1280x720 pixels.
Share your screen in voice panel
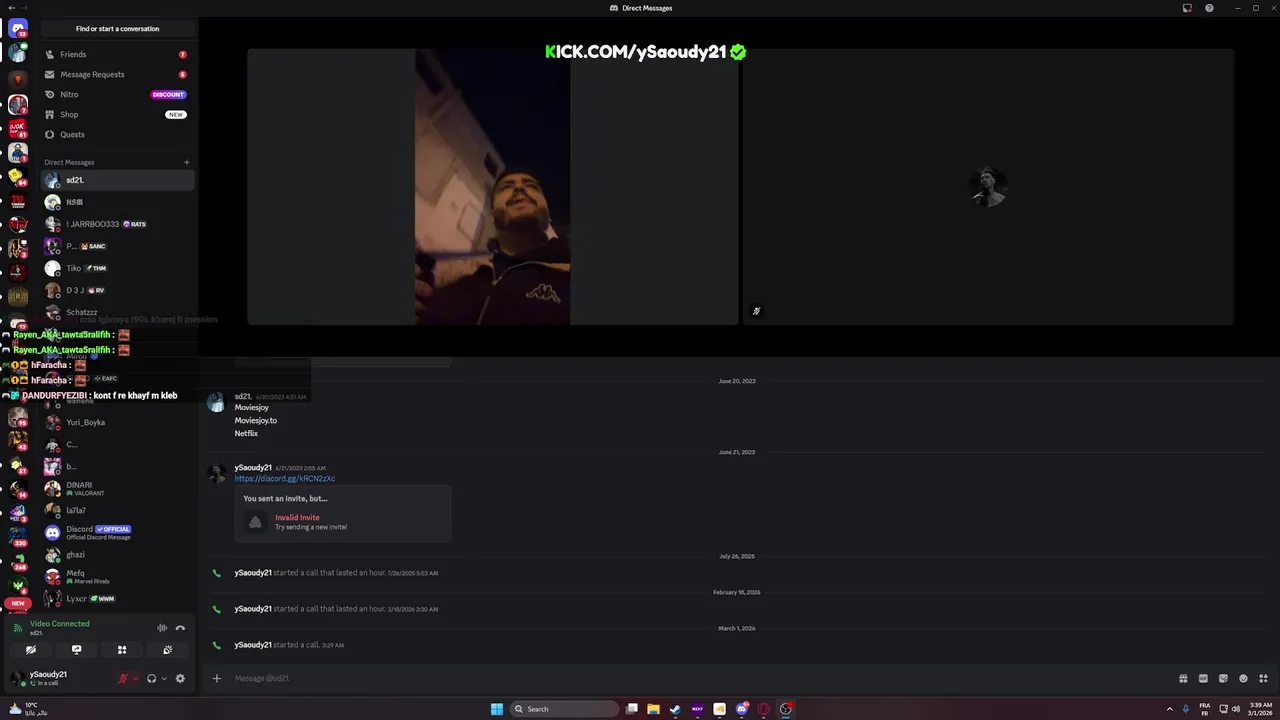point(76,650)
